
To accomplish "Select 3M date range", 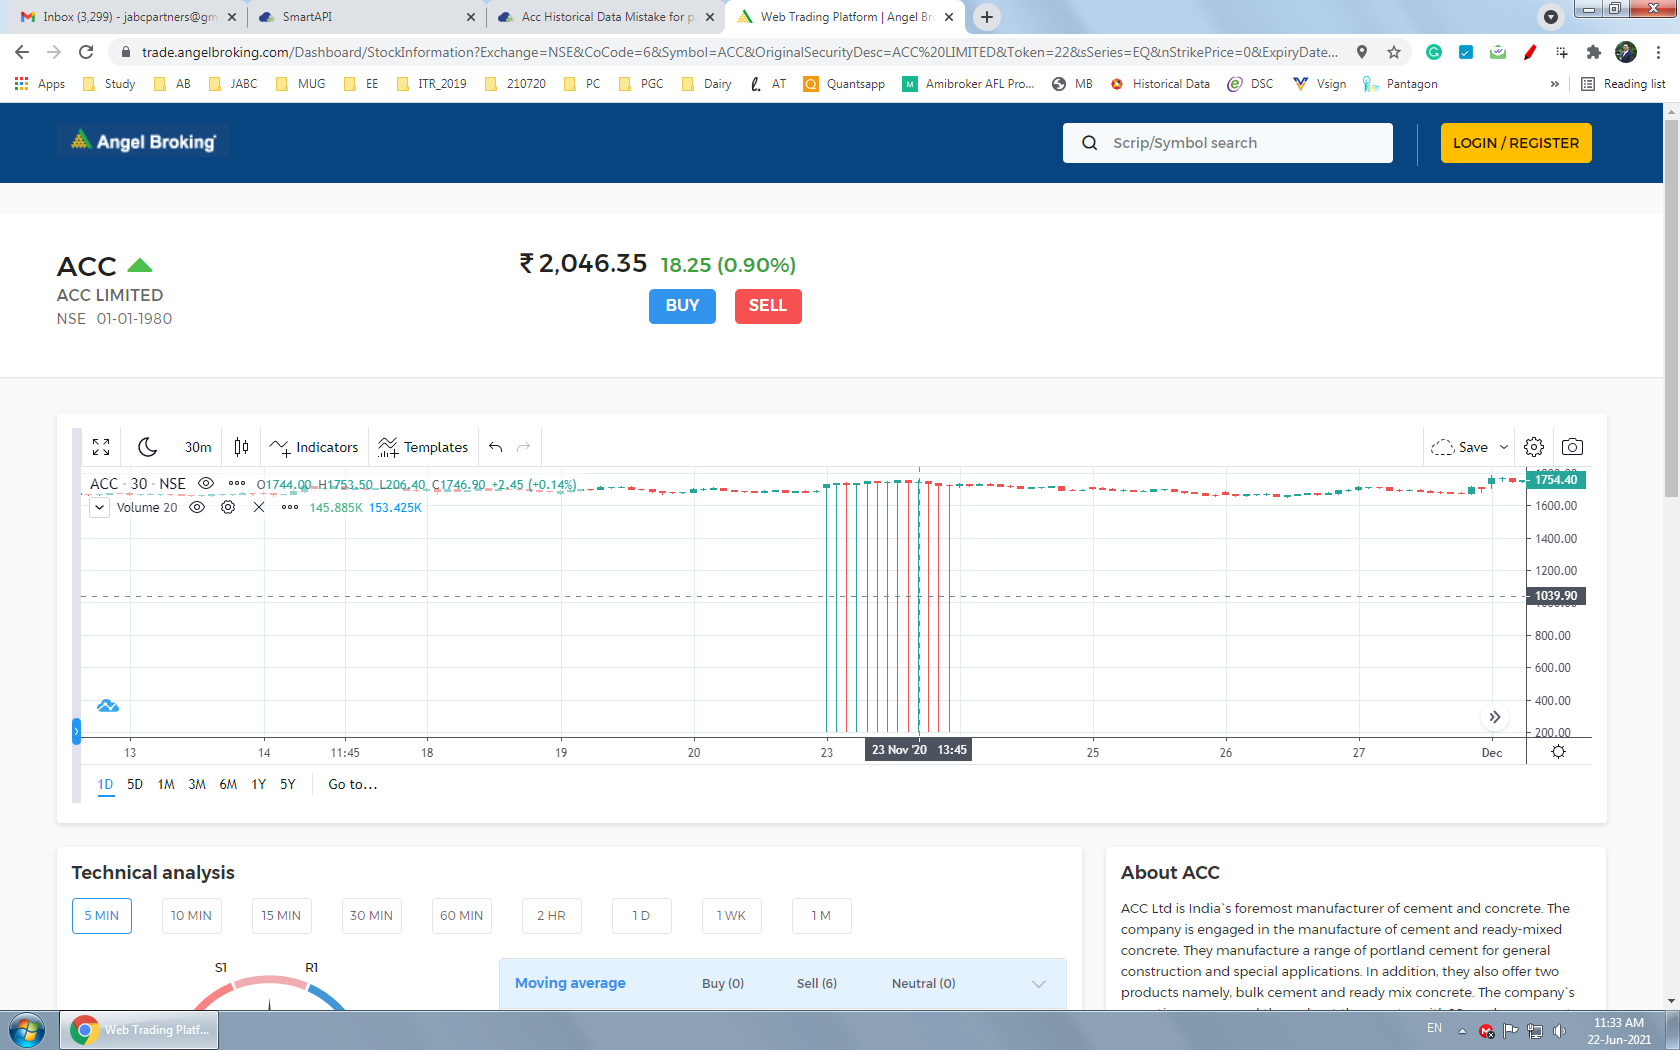I will coord(197,784).
